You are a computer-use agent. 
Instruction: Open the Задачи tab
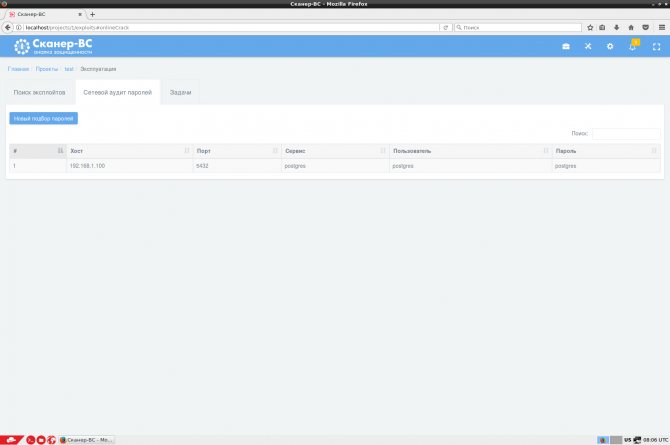click(x=180, y=92)
